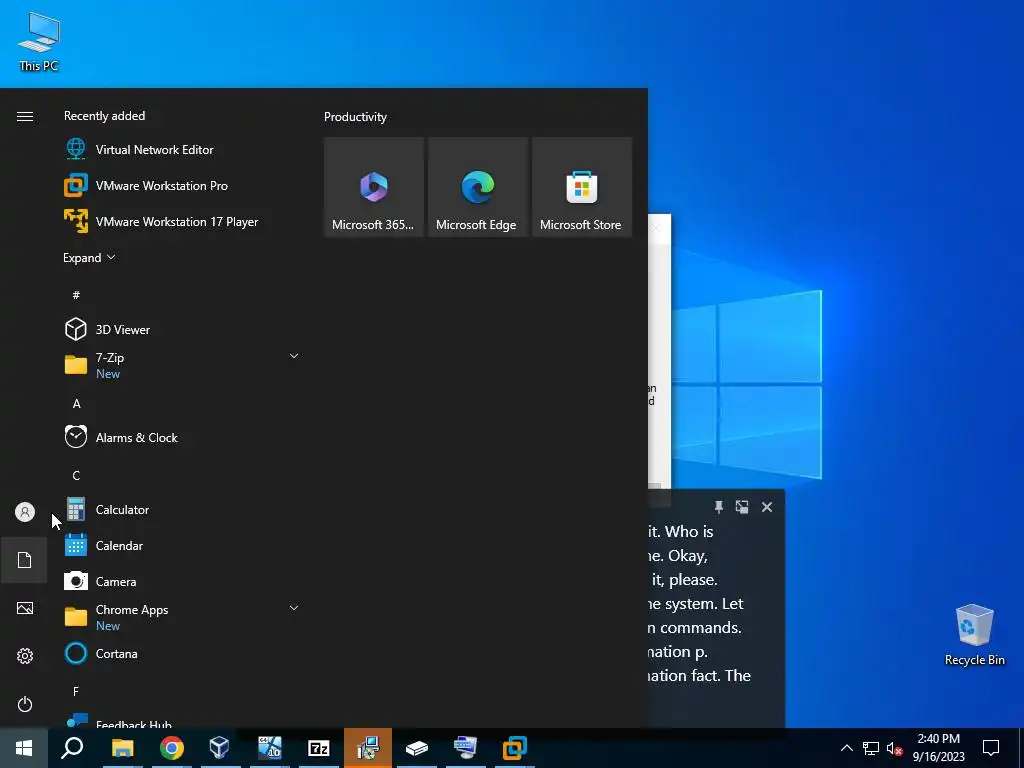Open VMware Workstation 17 Player
Screen dimensions: 1024x768
point(182,221)
